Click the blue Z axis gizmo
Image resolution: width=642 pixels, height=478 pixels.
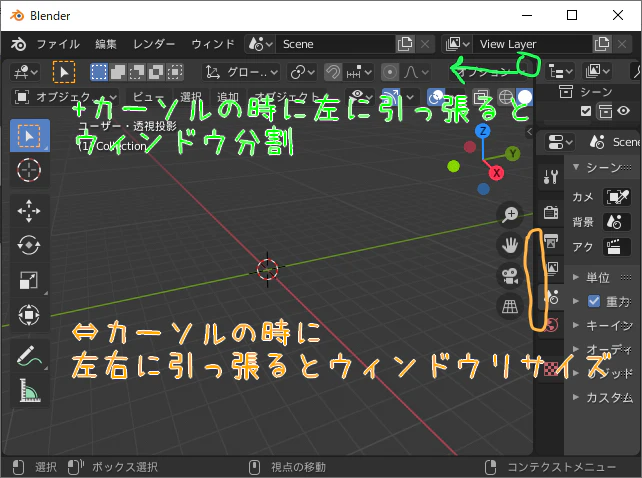pos(483,131)
